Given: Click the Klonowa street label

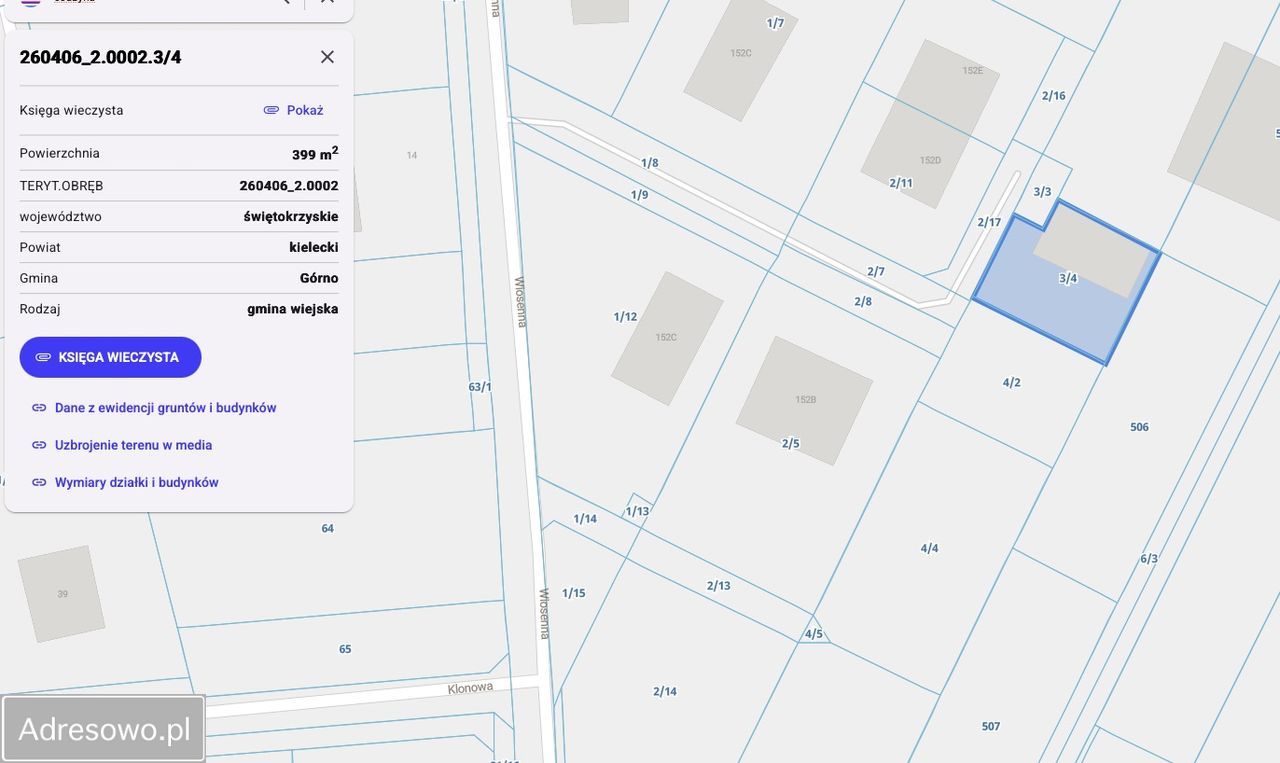Looking at the screenshot, I should pyautogui.click(x=470, y=688).
